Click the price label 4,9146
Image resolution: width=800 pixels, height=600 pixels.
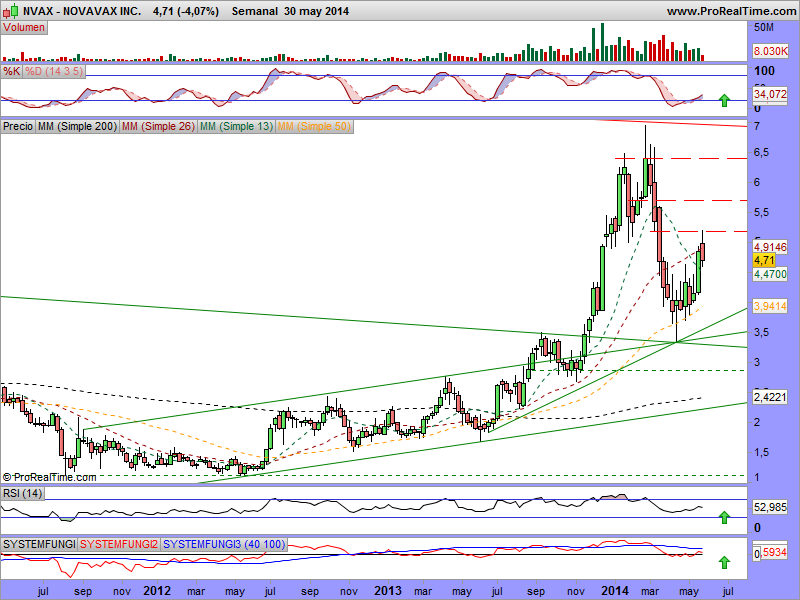(770, 247)
